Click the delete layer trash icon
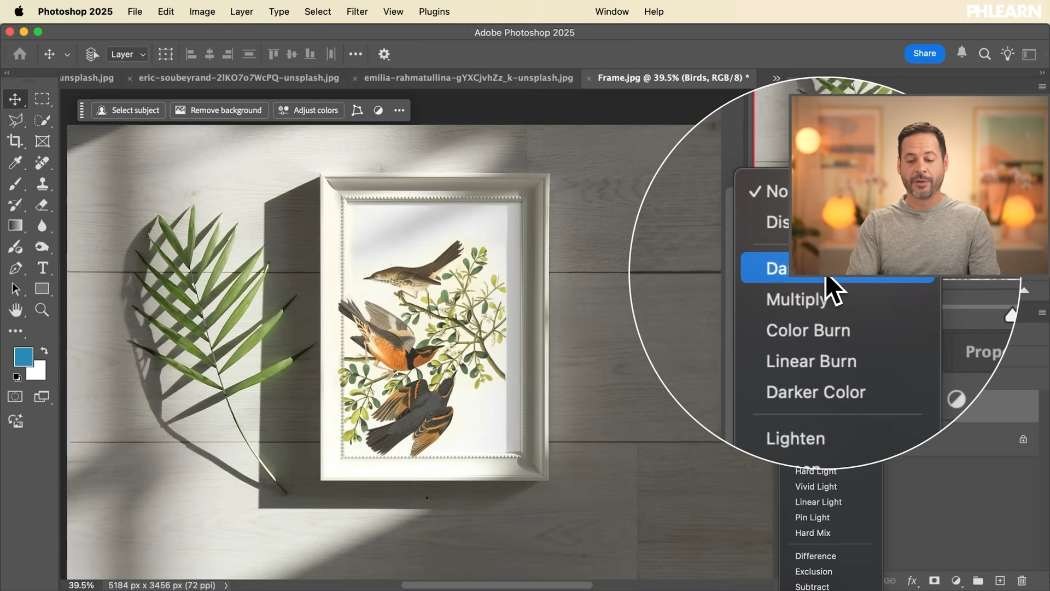Image resolution: width=1050 pixels, height=591 pixels. 1022,580
